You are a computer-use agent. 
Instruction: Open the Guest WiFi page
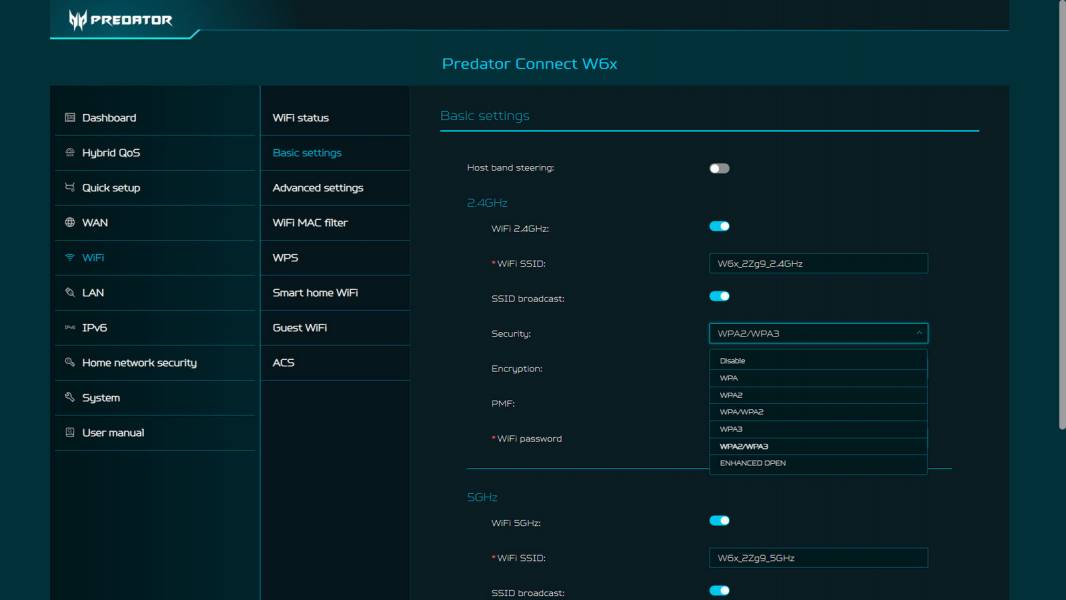pos(299,327)
